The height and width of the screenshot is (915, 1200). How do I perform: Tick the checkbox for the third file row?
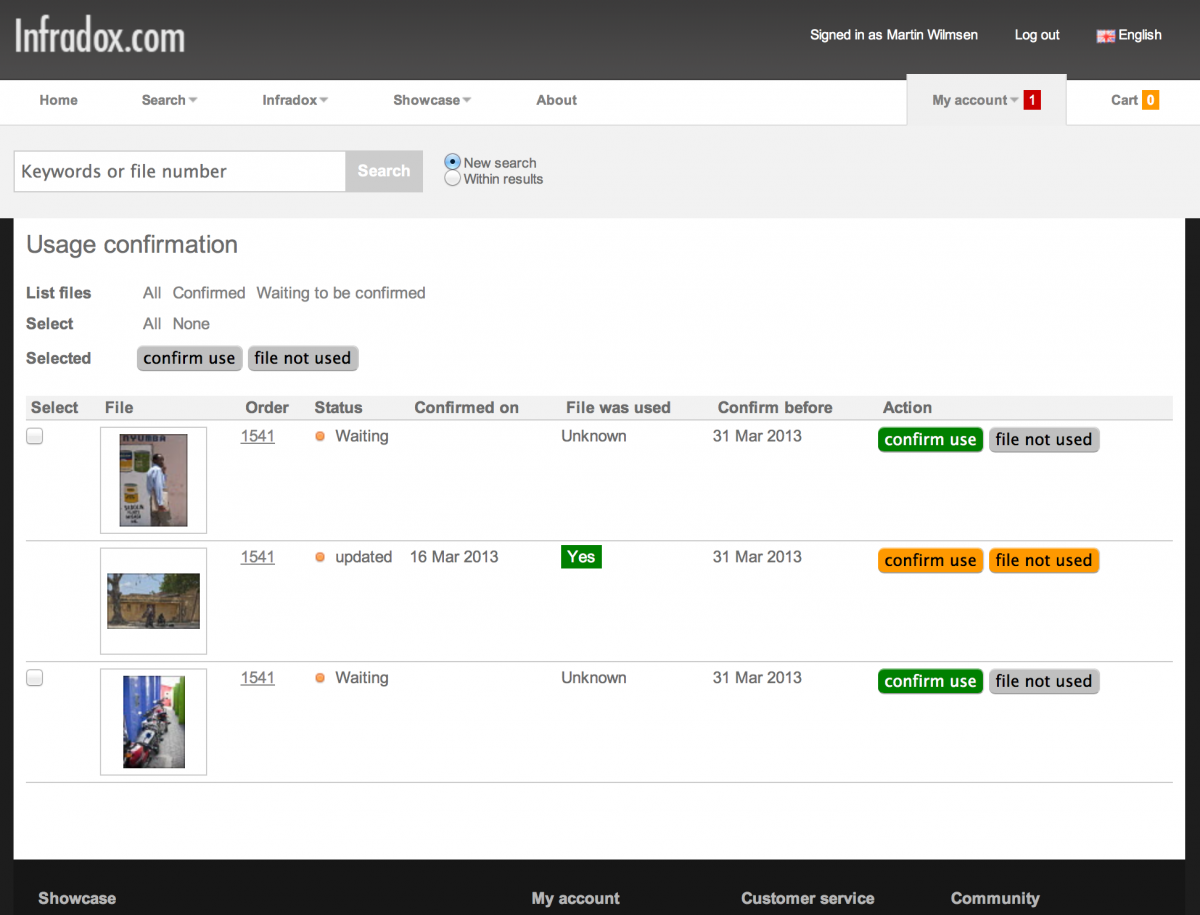[x=35, y=678]
